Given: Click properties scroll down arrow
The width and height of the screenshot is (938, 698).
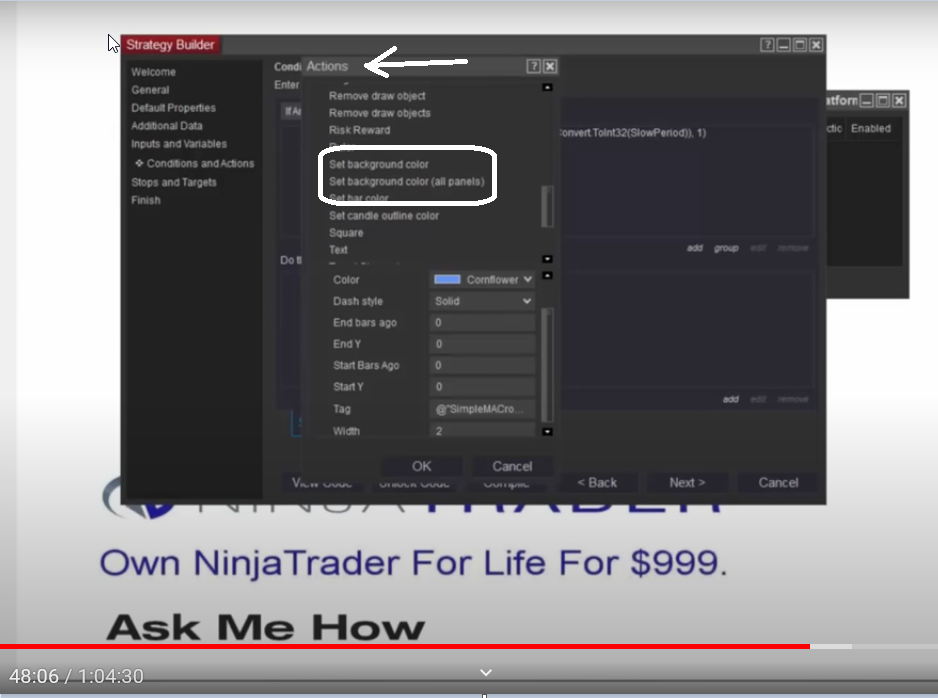Looking at the screenshot, I should click(547, 431).
